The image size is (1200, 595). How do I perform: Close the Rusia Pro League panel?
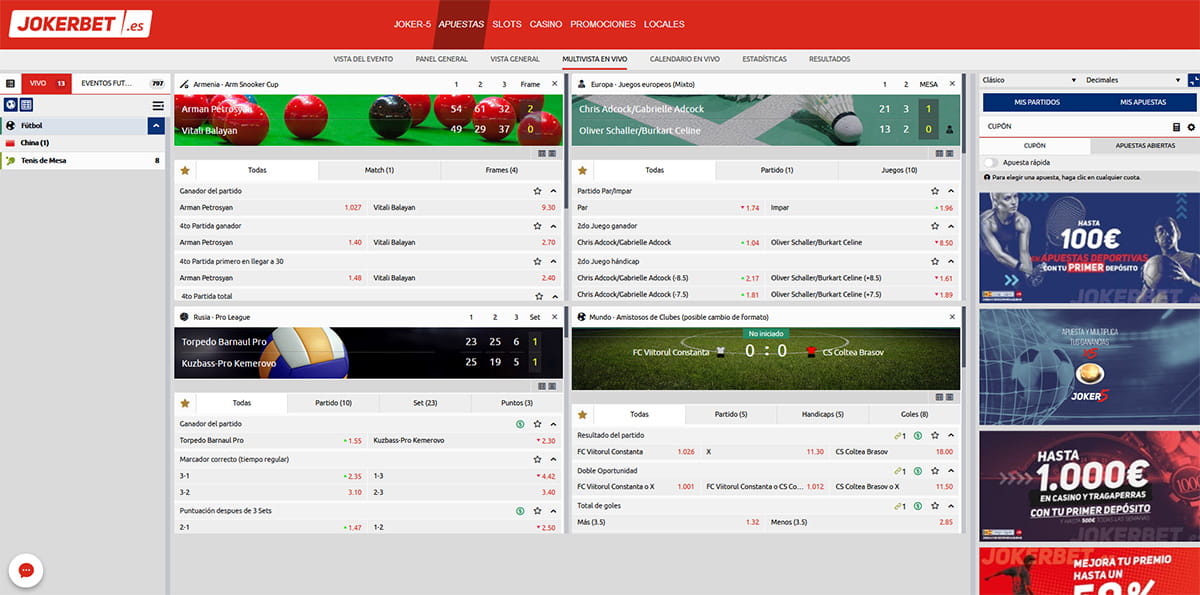click(x=554, y=316)
